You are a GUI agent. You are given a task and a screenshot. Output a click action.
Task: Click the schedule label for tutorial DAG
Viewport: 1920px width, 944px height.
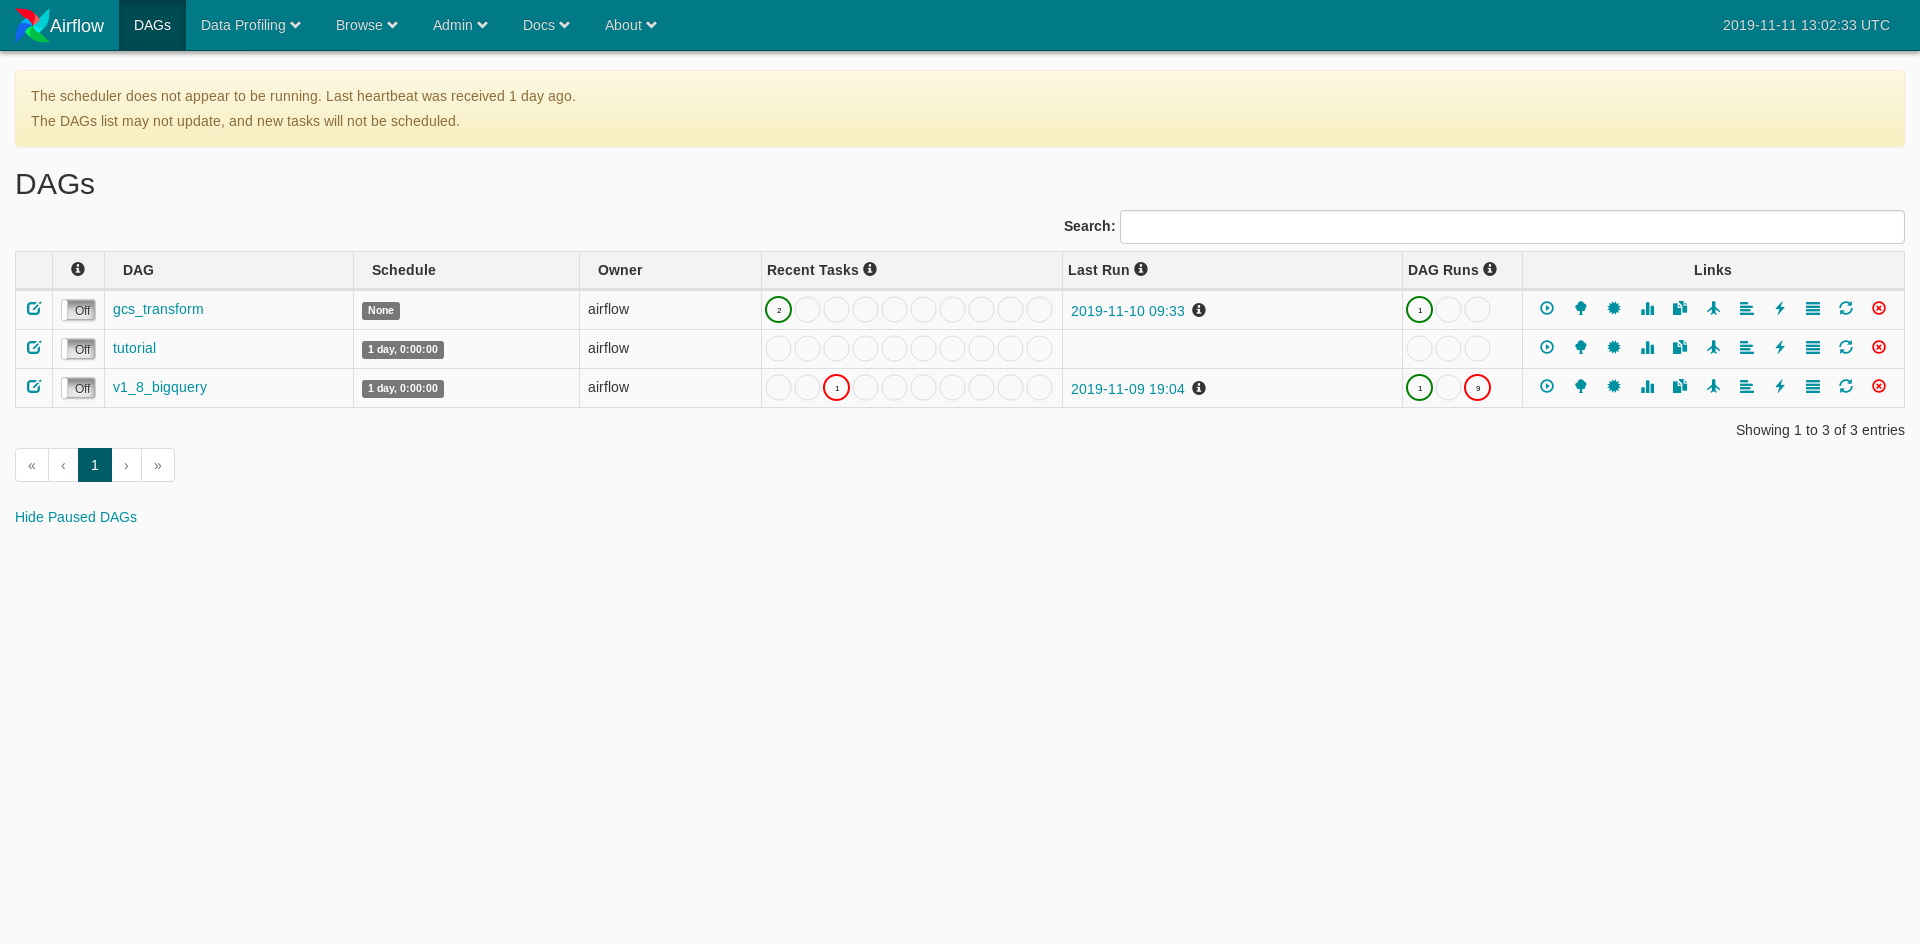click(x=403, y=350)
